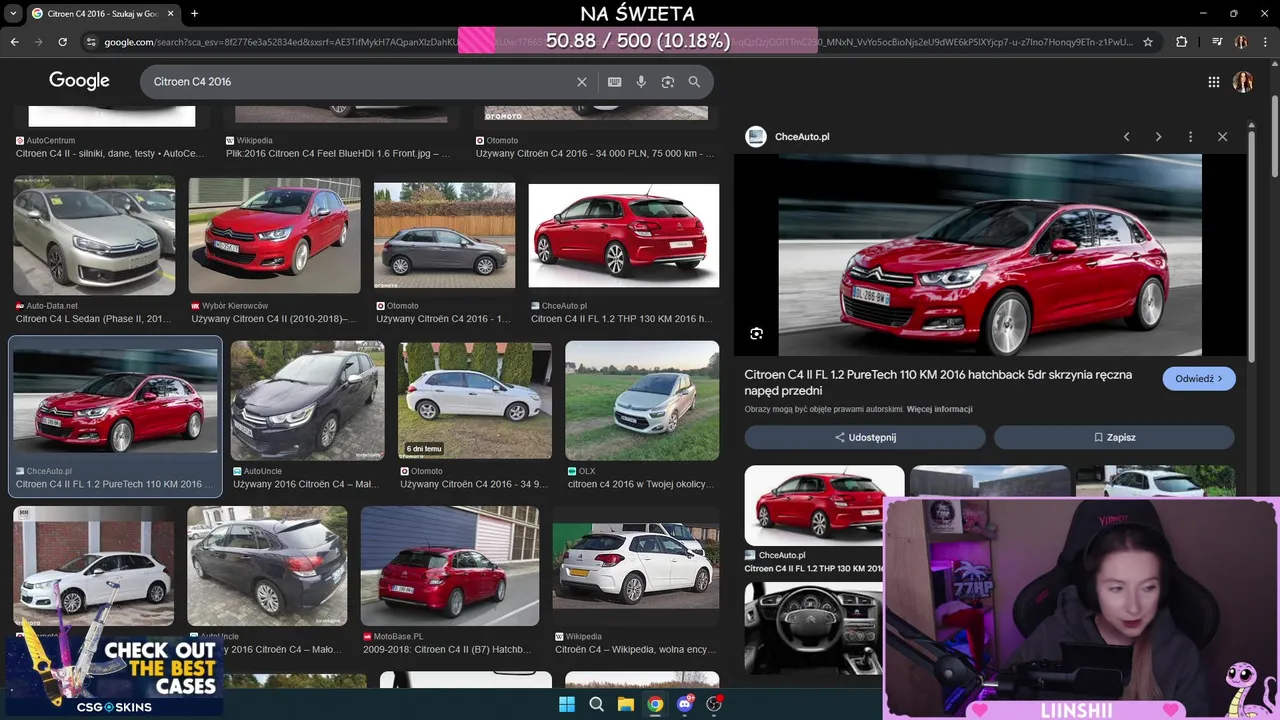Open a new browser tab
Viewport: 1280px width, 720px height.
194,14
